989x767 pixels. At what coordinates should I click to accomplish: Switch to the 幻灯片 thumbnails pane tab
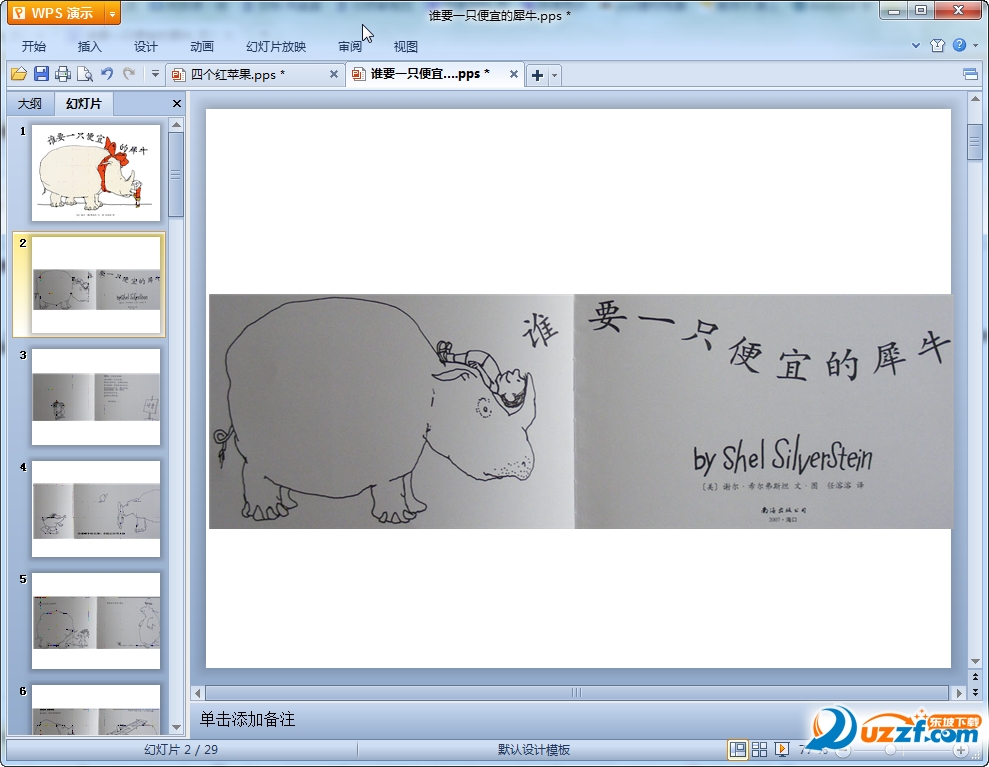(x=83, y=103)
